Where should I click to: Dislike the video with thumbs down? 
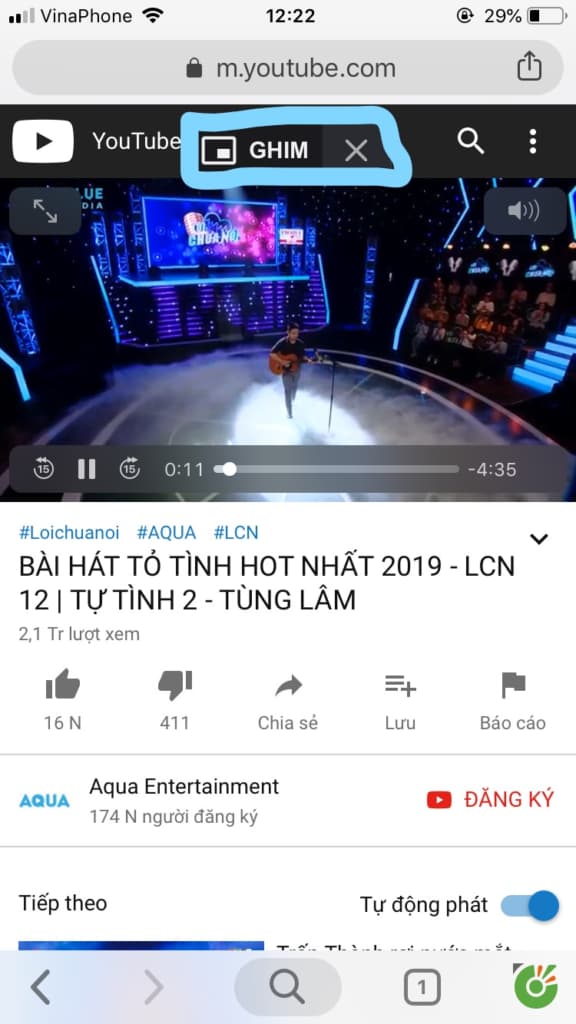coord(174,699)
